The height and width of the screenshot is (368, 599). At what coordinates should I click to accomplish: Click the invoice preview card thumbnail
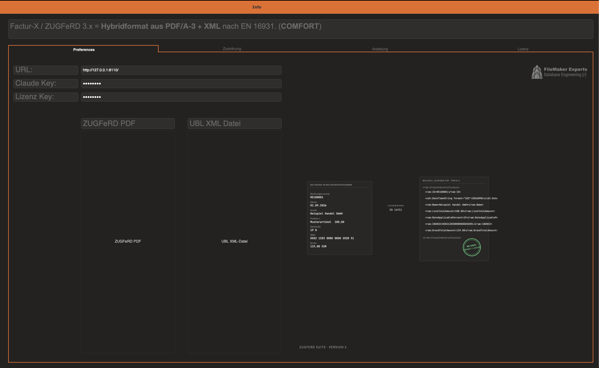340,218
